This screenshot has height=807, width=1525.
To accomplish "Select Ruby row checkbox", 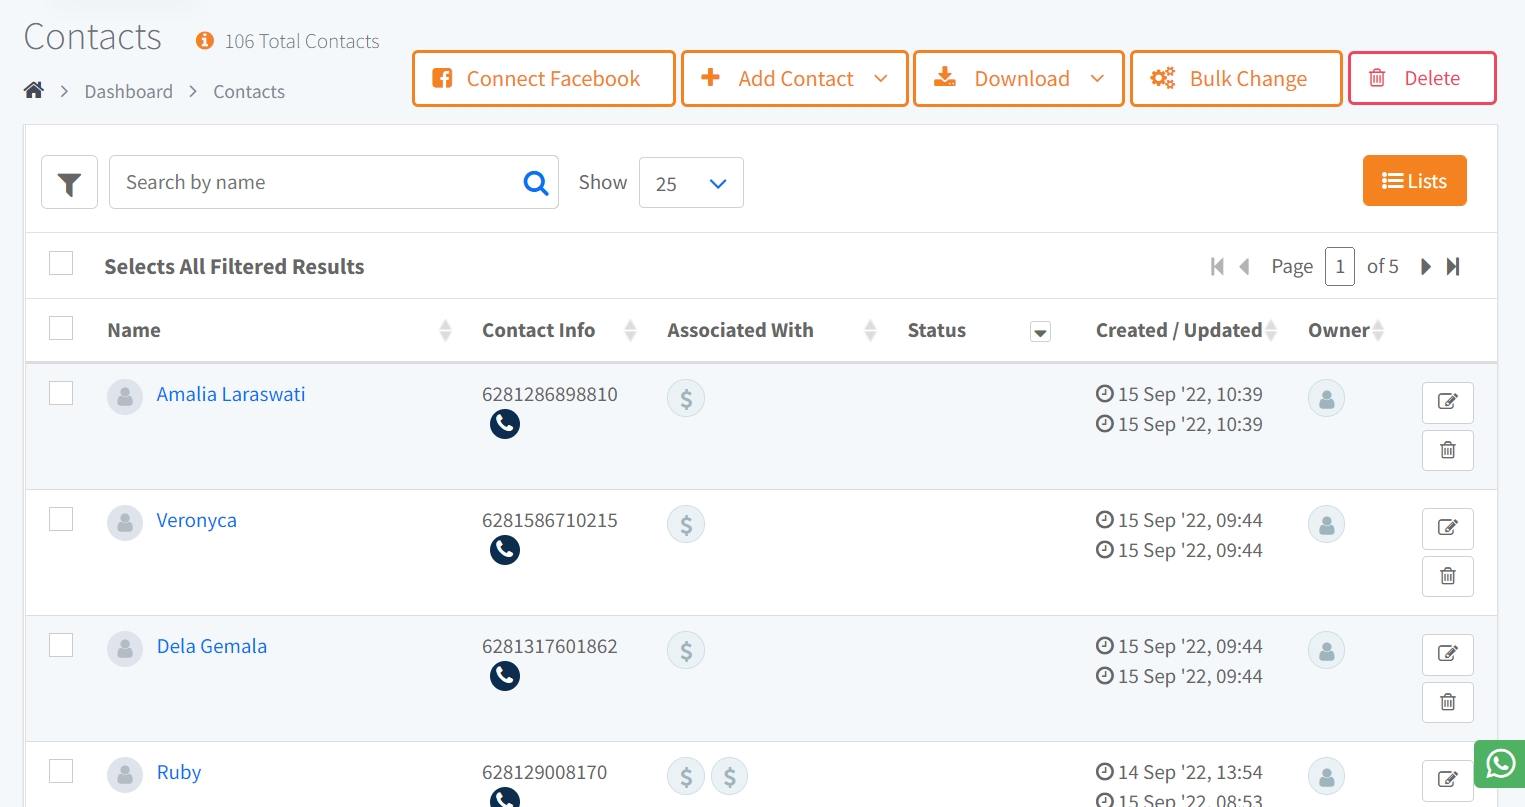I will click(61, 771).
